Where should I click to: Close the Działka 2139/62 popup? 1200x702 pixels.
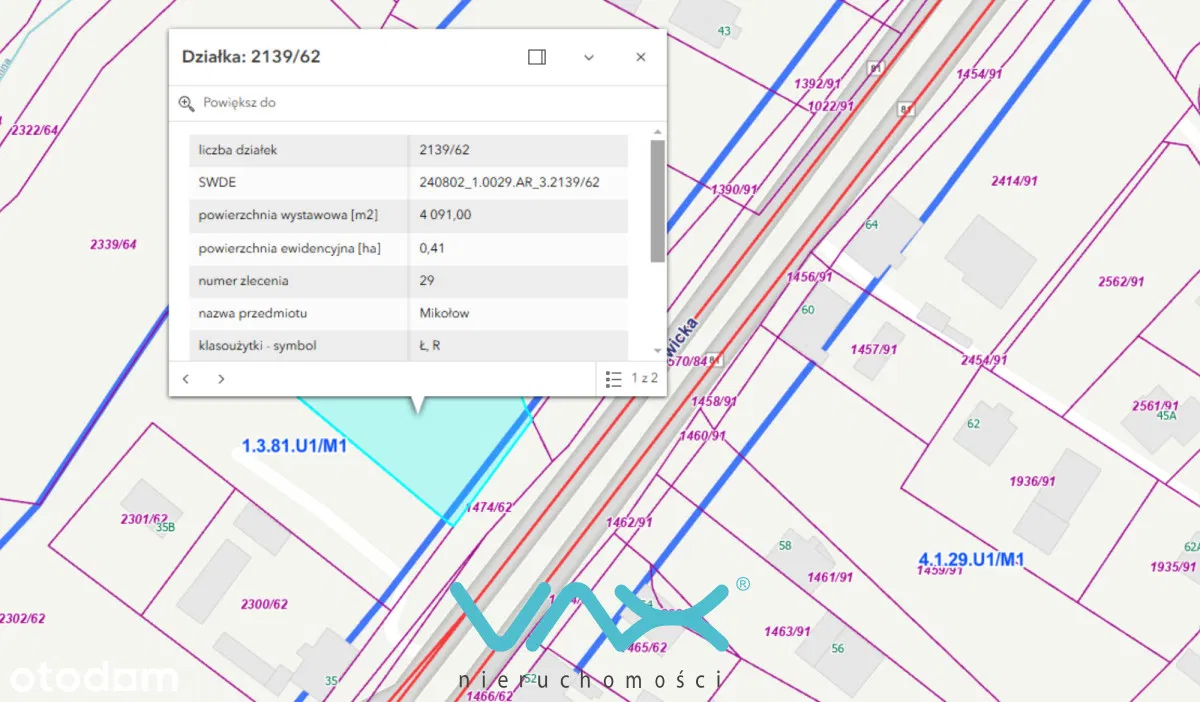coord(641,57)
